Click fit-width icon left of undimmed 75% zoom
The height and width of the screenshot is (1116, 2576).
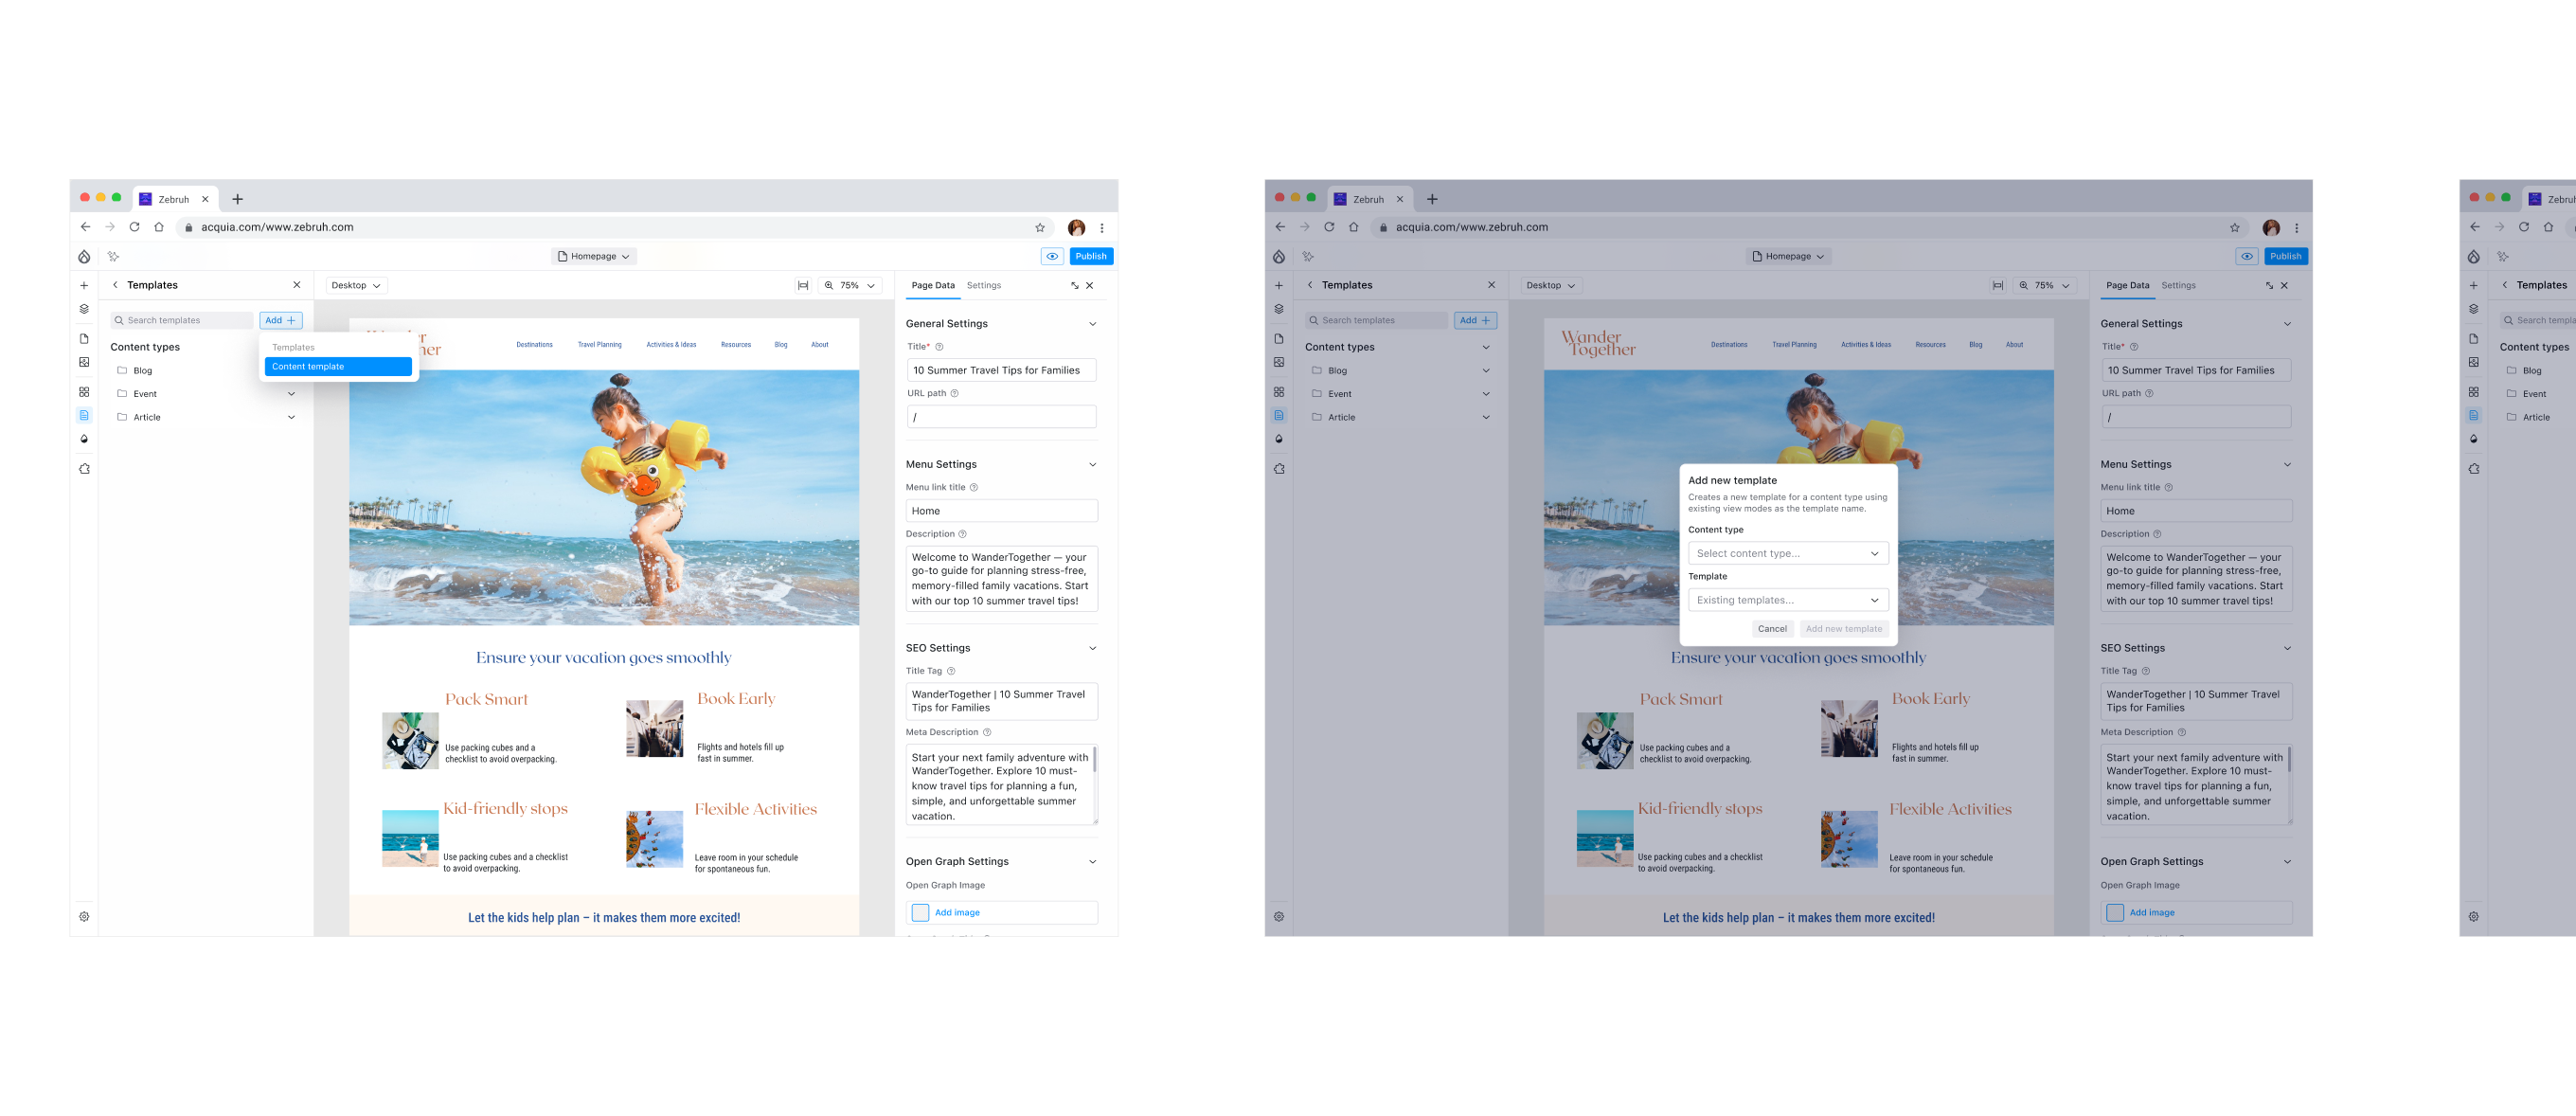[x=802, y=286]
